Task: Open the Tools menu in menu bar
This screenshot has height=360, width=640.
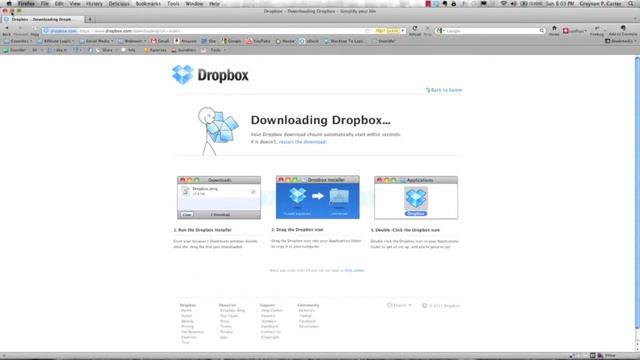Action: (x=173, y=4)
